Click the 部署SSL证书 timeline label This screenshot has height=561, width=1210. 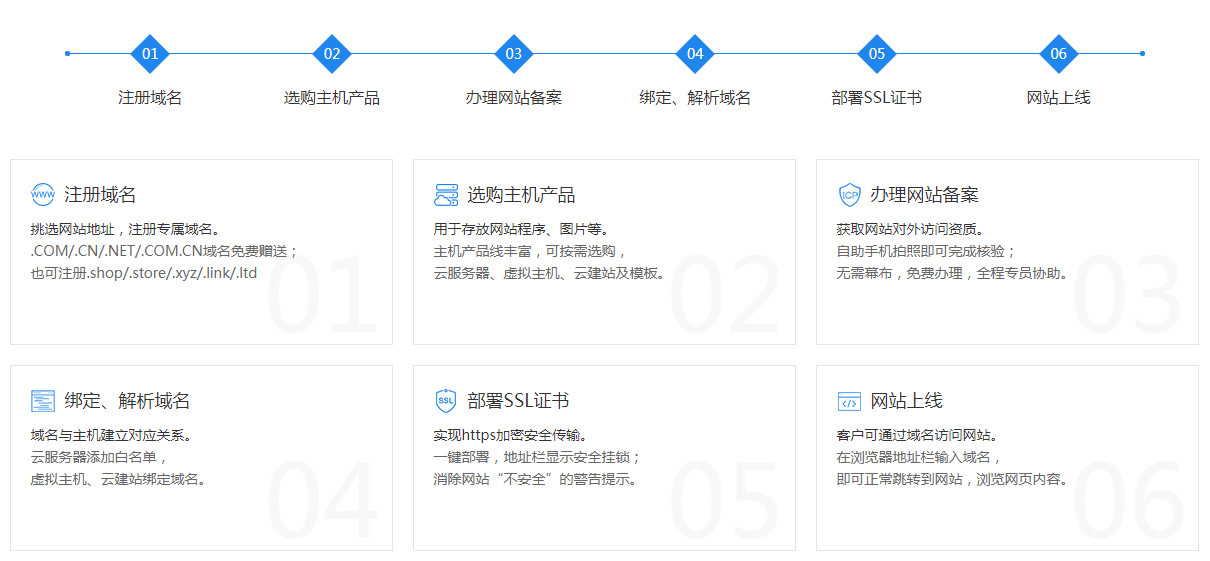(877, 98)
